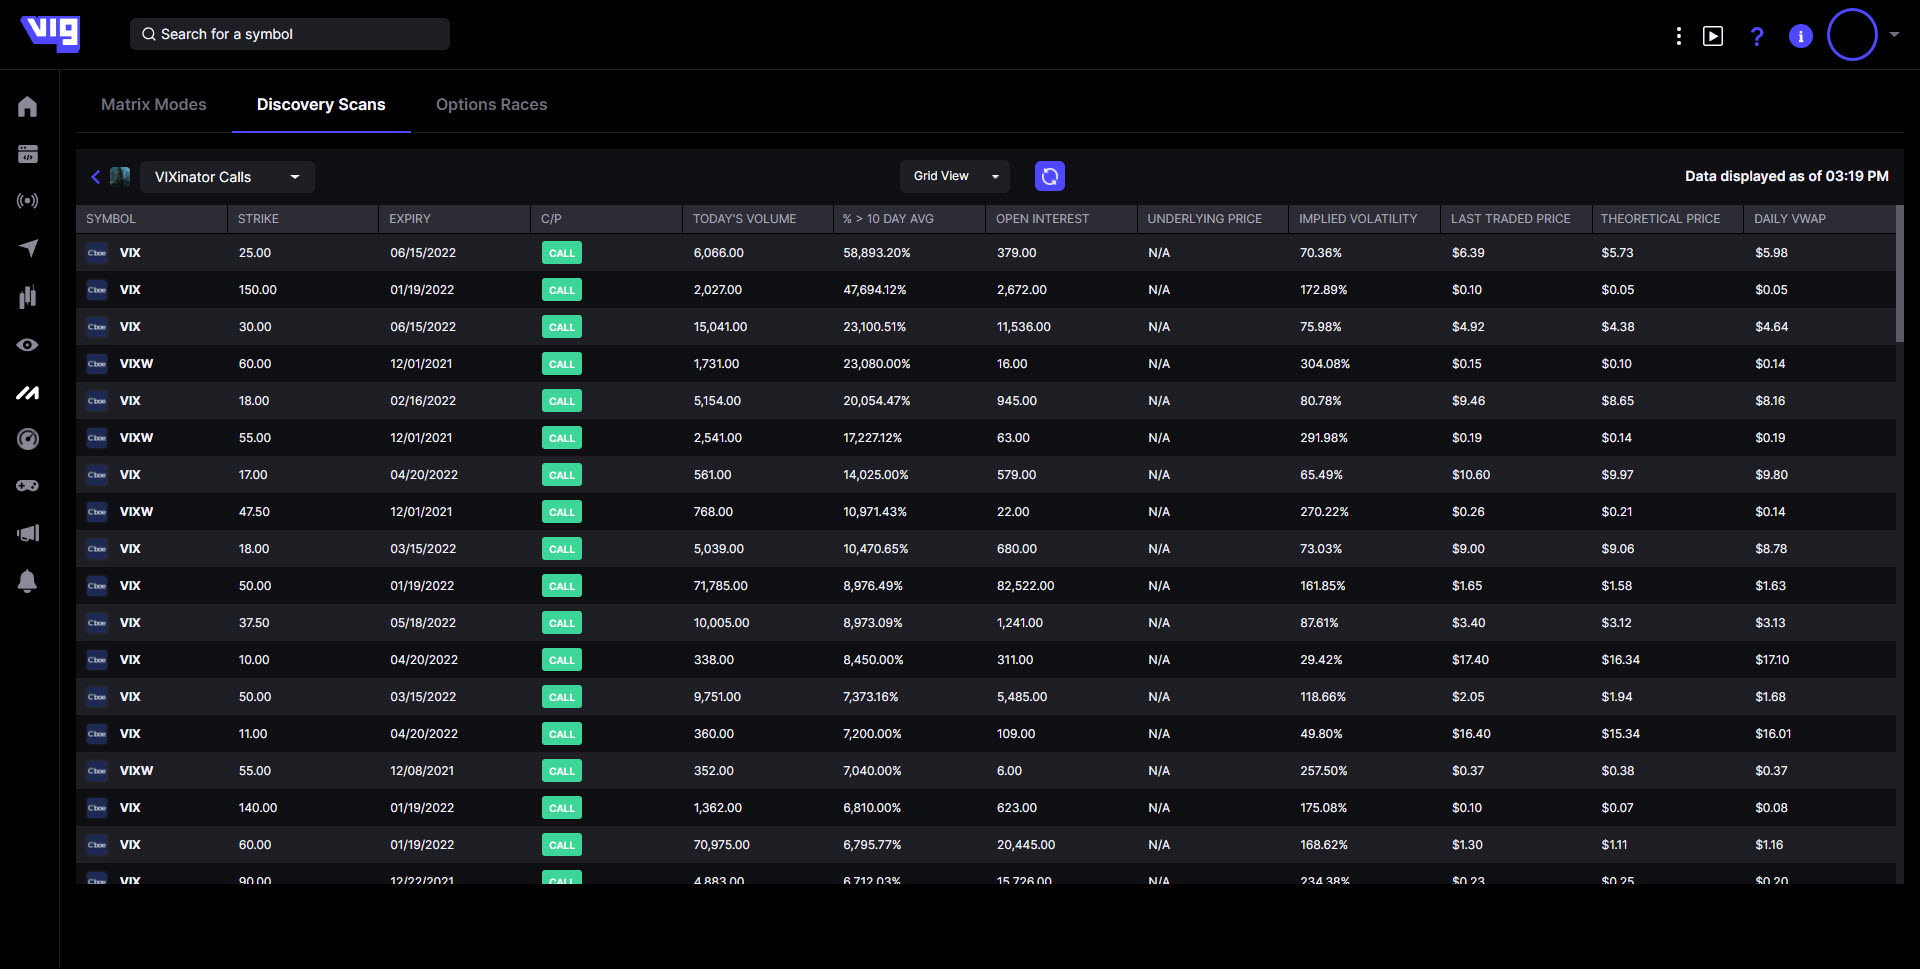
Task: Open the Home icon in the sidebar
Action: click(x=28, y=106)
